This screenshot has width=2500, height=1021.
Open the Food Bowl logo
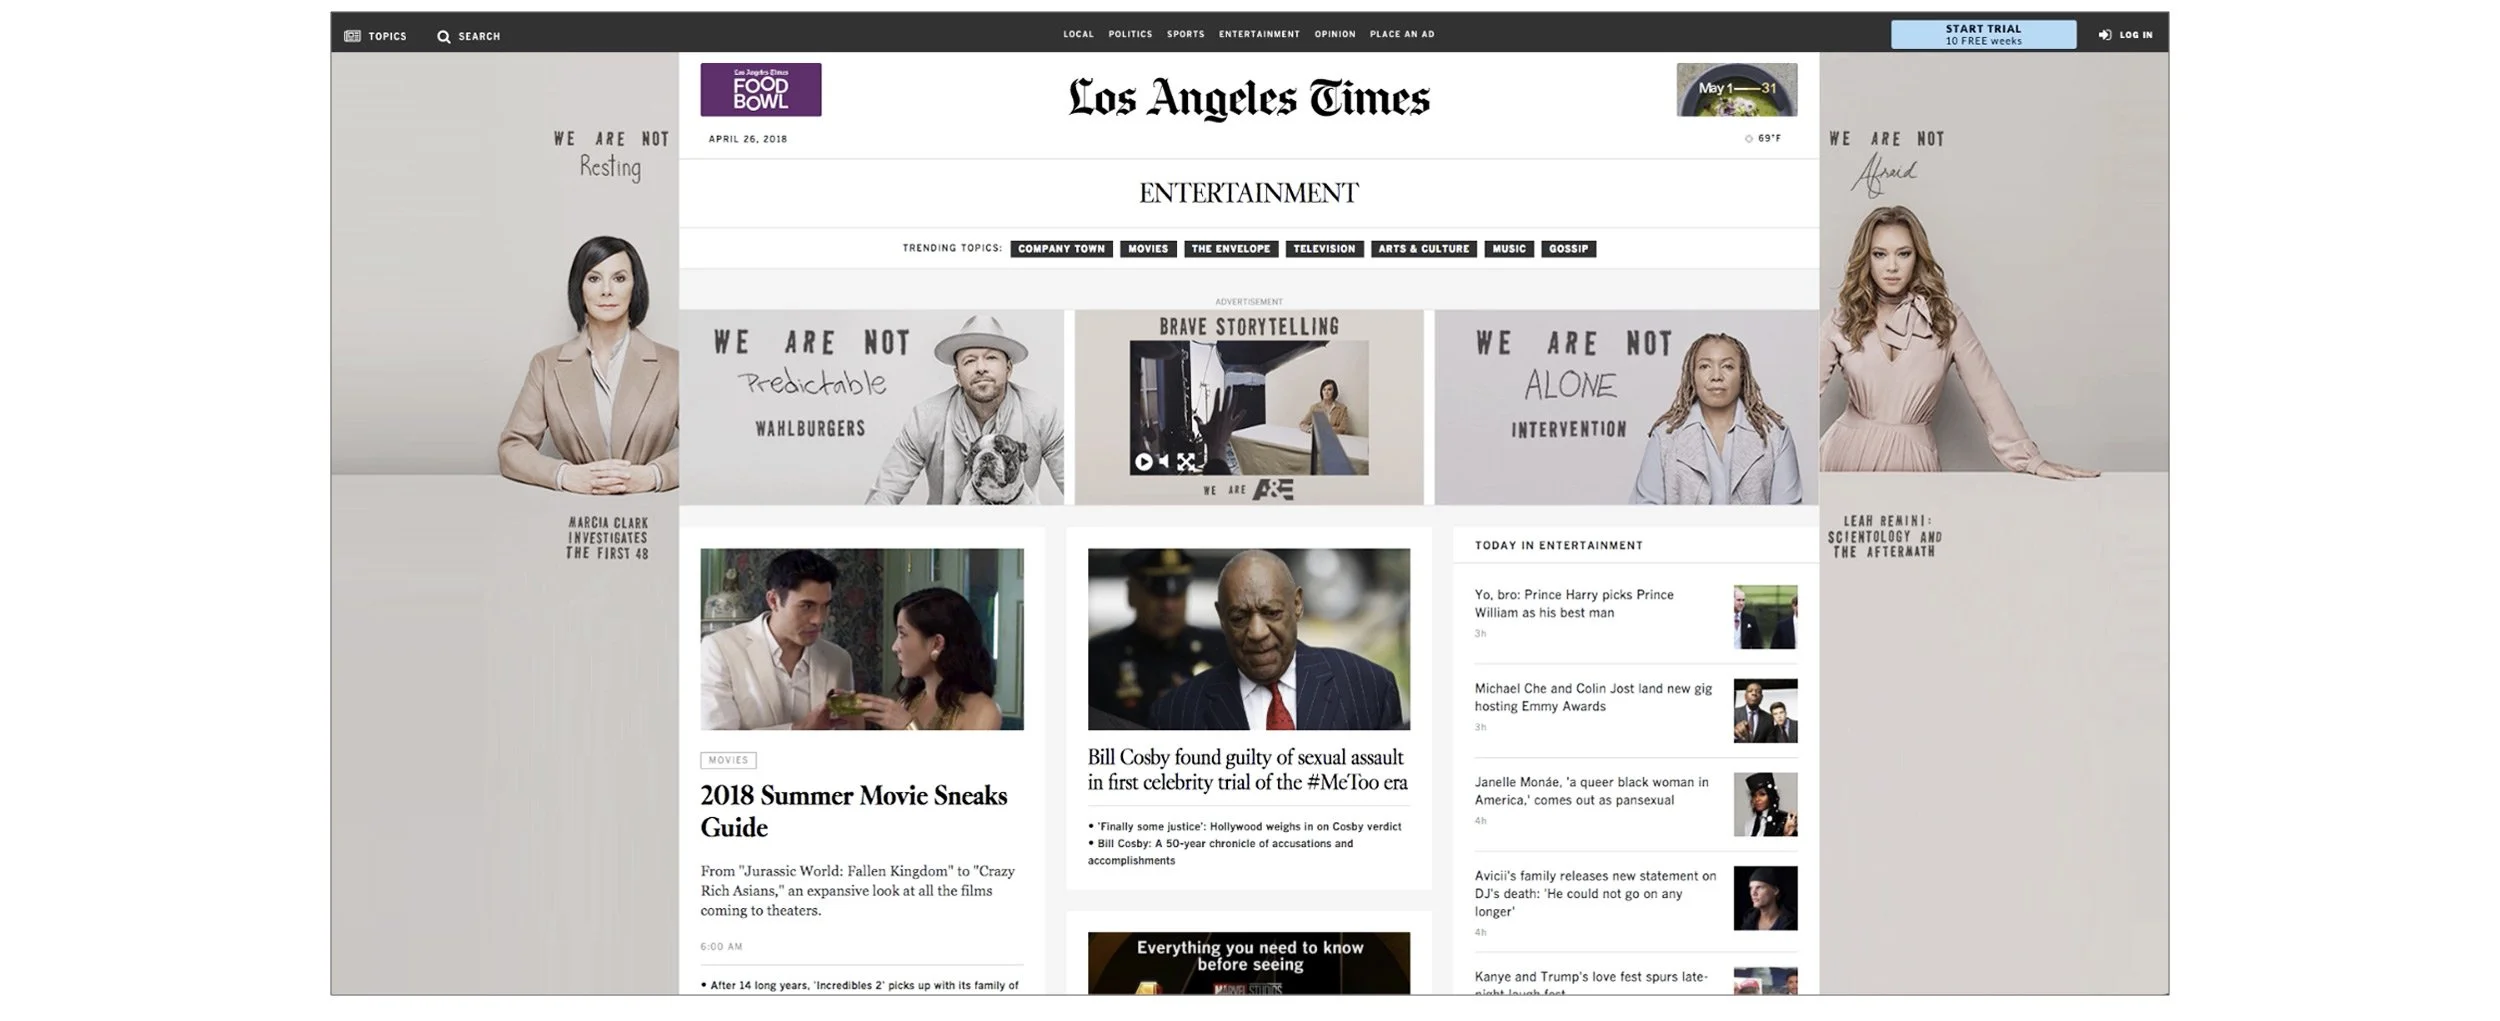pos(761,90)
